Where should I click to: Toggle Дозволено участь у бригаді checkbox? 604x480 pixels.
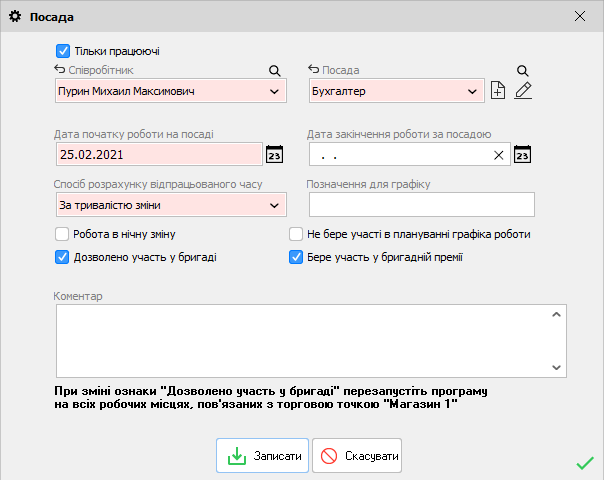[63, 257]
